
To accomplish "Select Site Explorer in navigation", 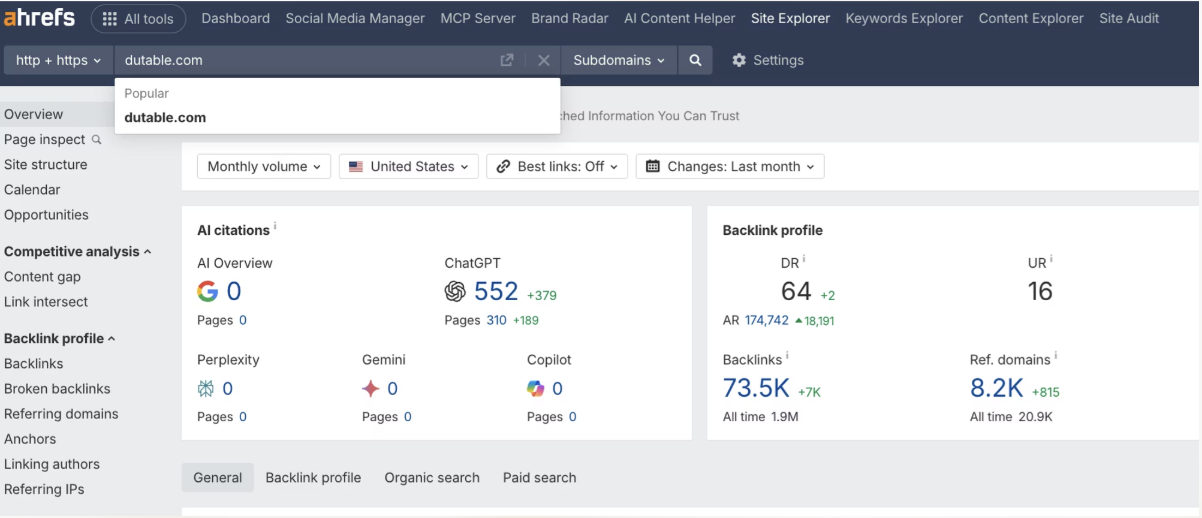I will [x=790, y=18].
